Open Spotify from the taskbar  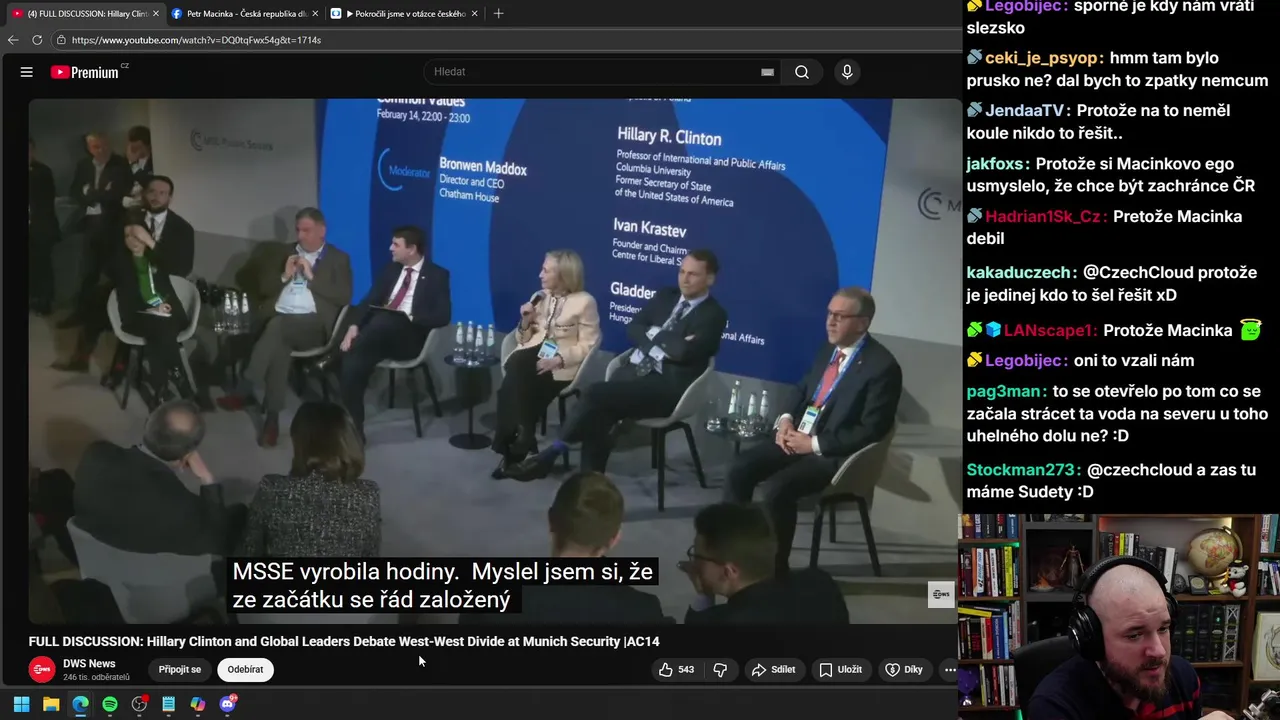point(110,704)
